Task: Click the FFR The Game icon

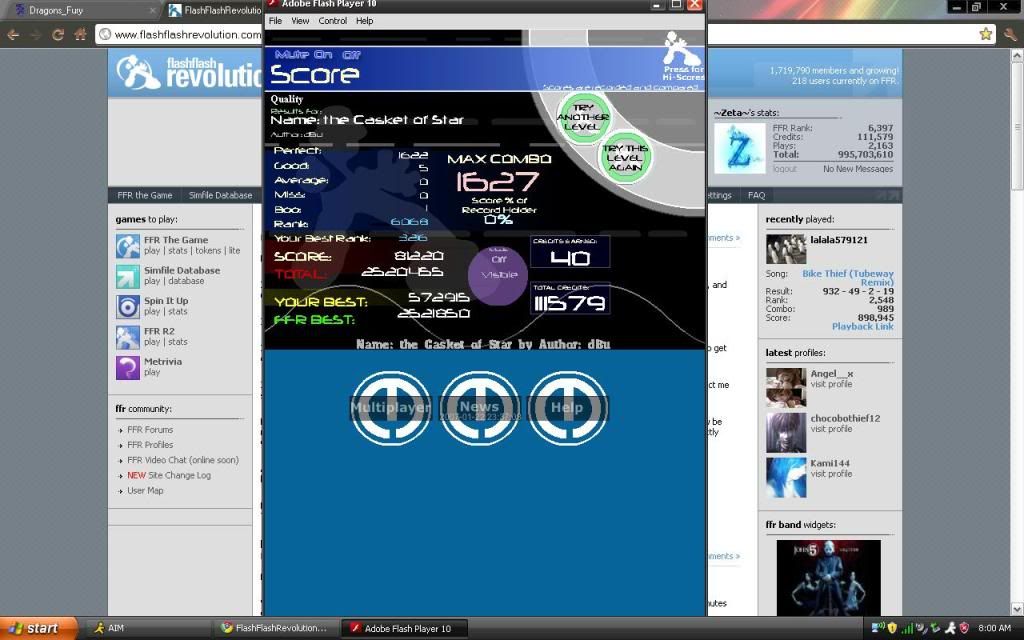Action: click(x=128, y=246)
